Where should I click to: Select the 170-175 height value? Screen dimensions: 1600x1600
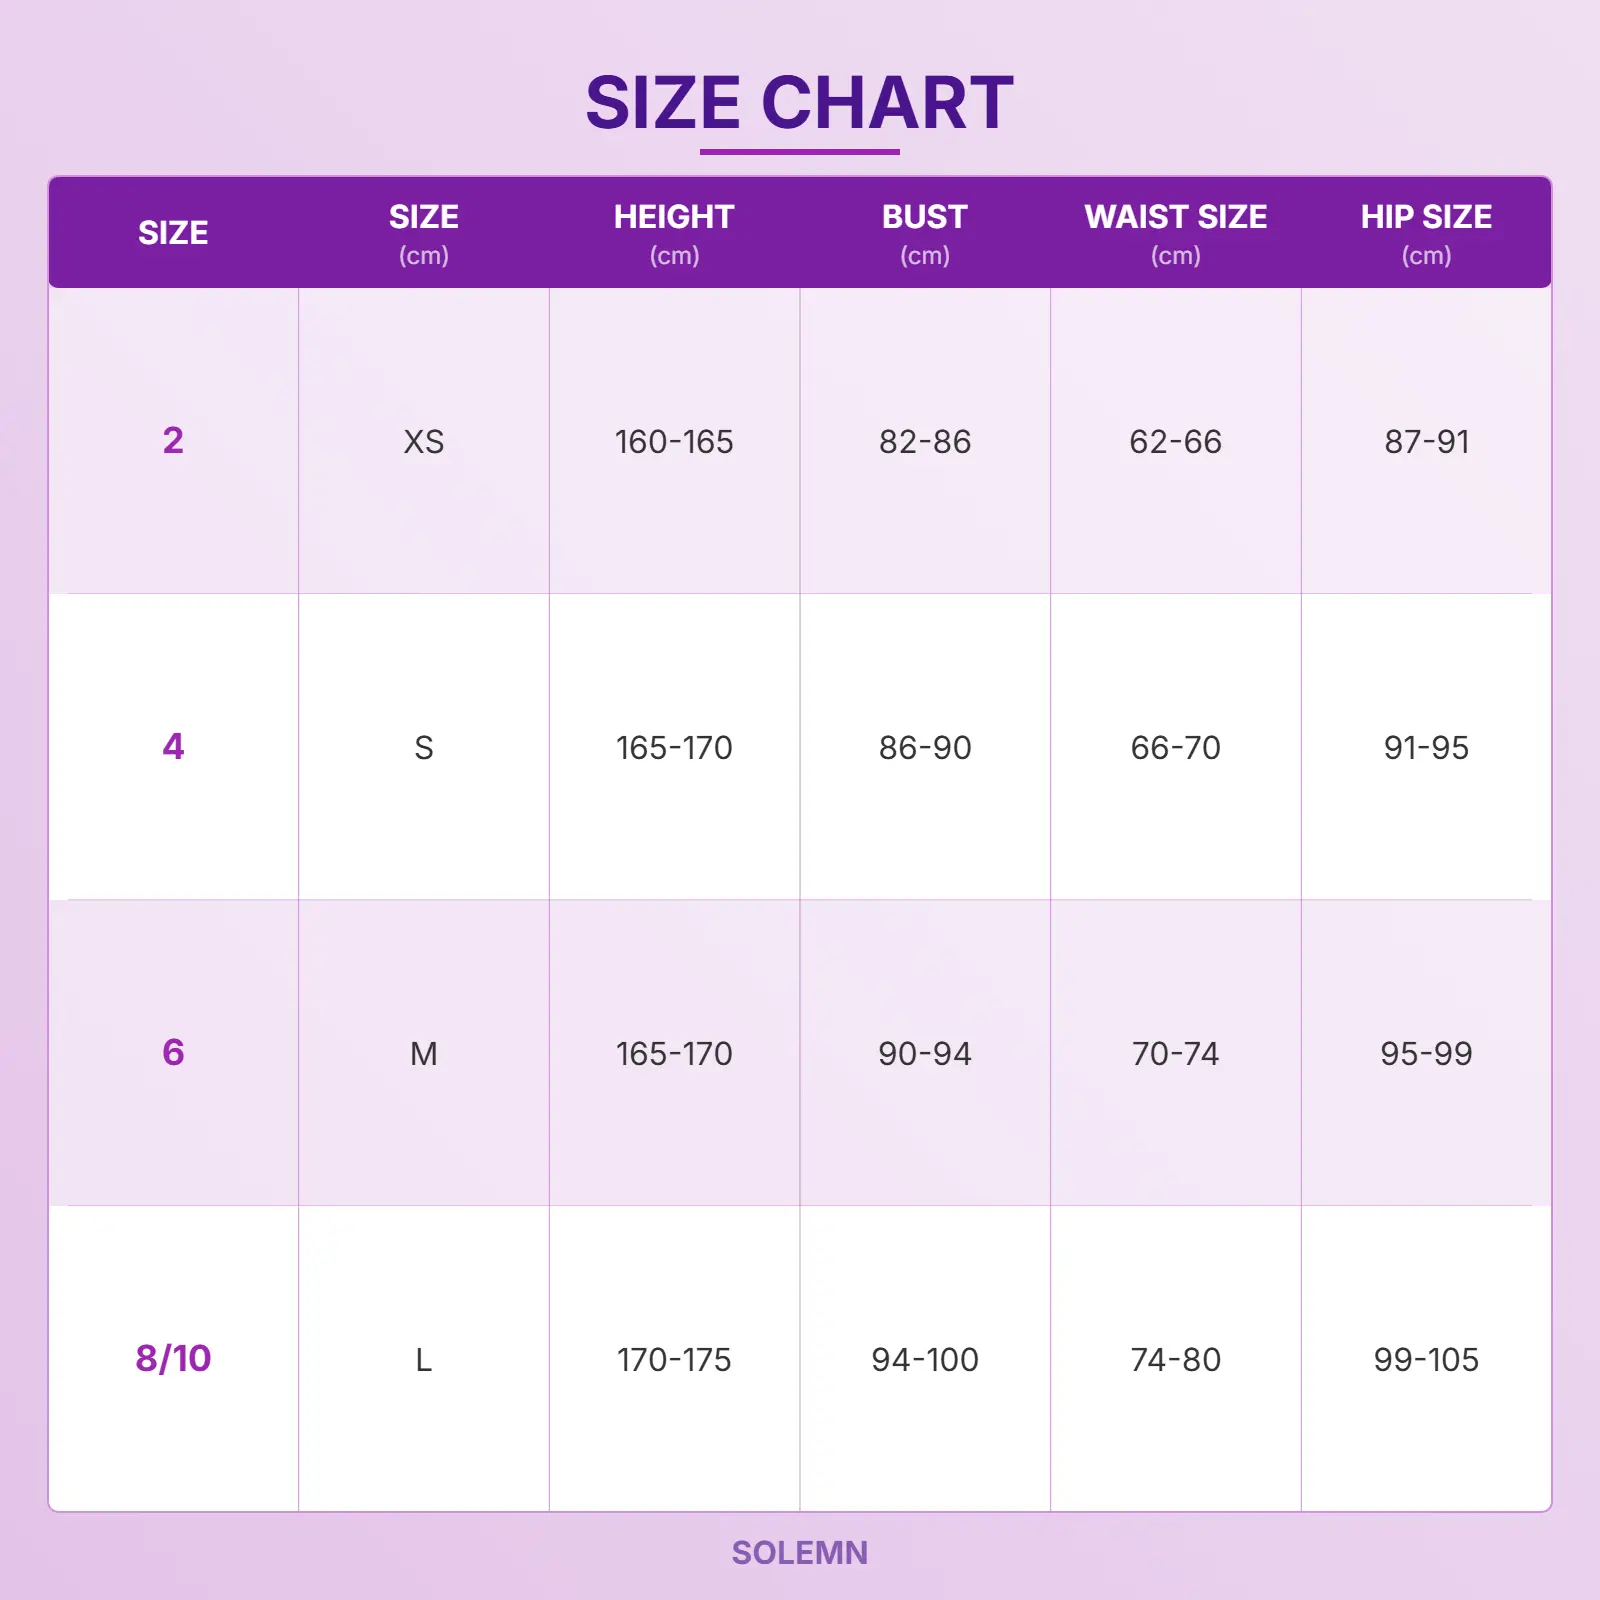click(674, 1360)
